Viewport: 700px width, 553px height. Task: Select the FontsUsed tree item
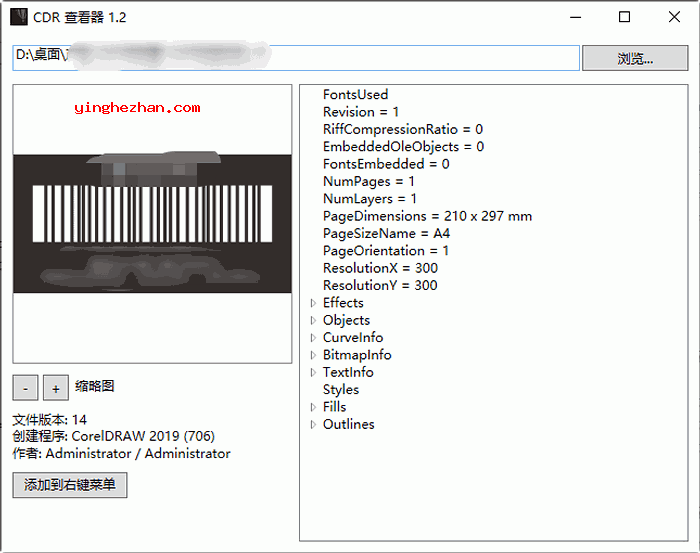pos(355,95)
